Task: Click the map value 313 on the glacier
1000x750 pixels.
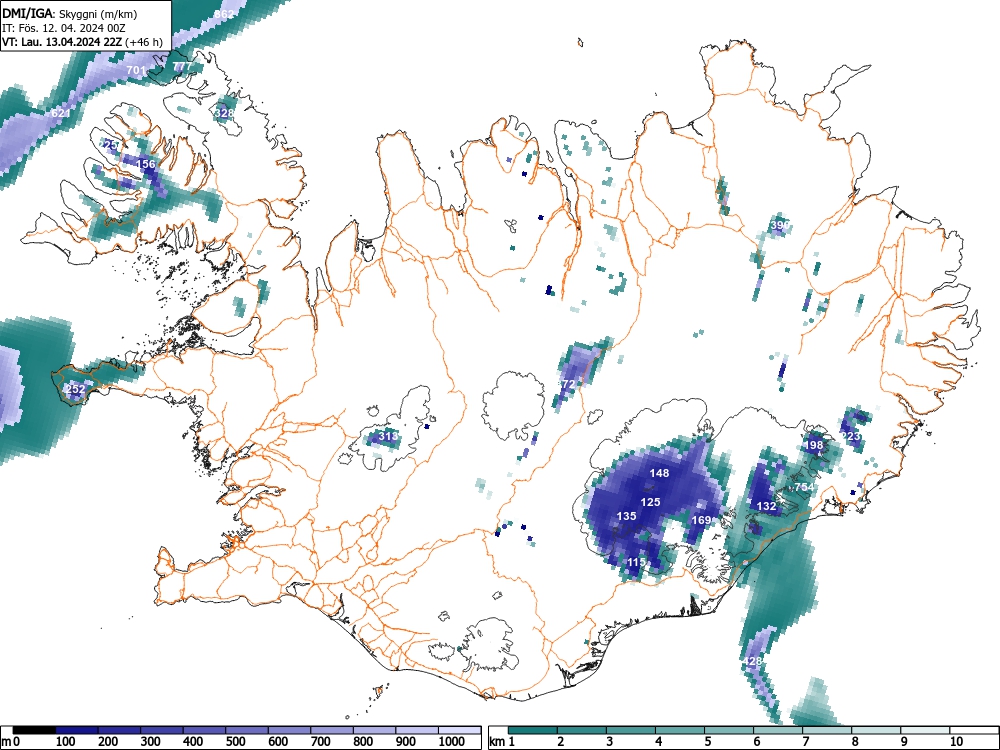Action: [388, 436]
